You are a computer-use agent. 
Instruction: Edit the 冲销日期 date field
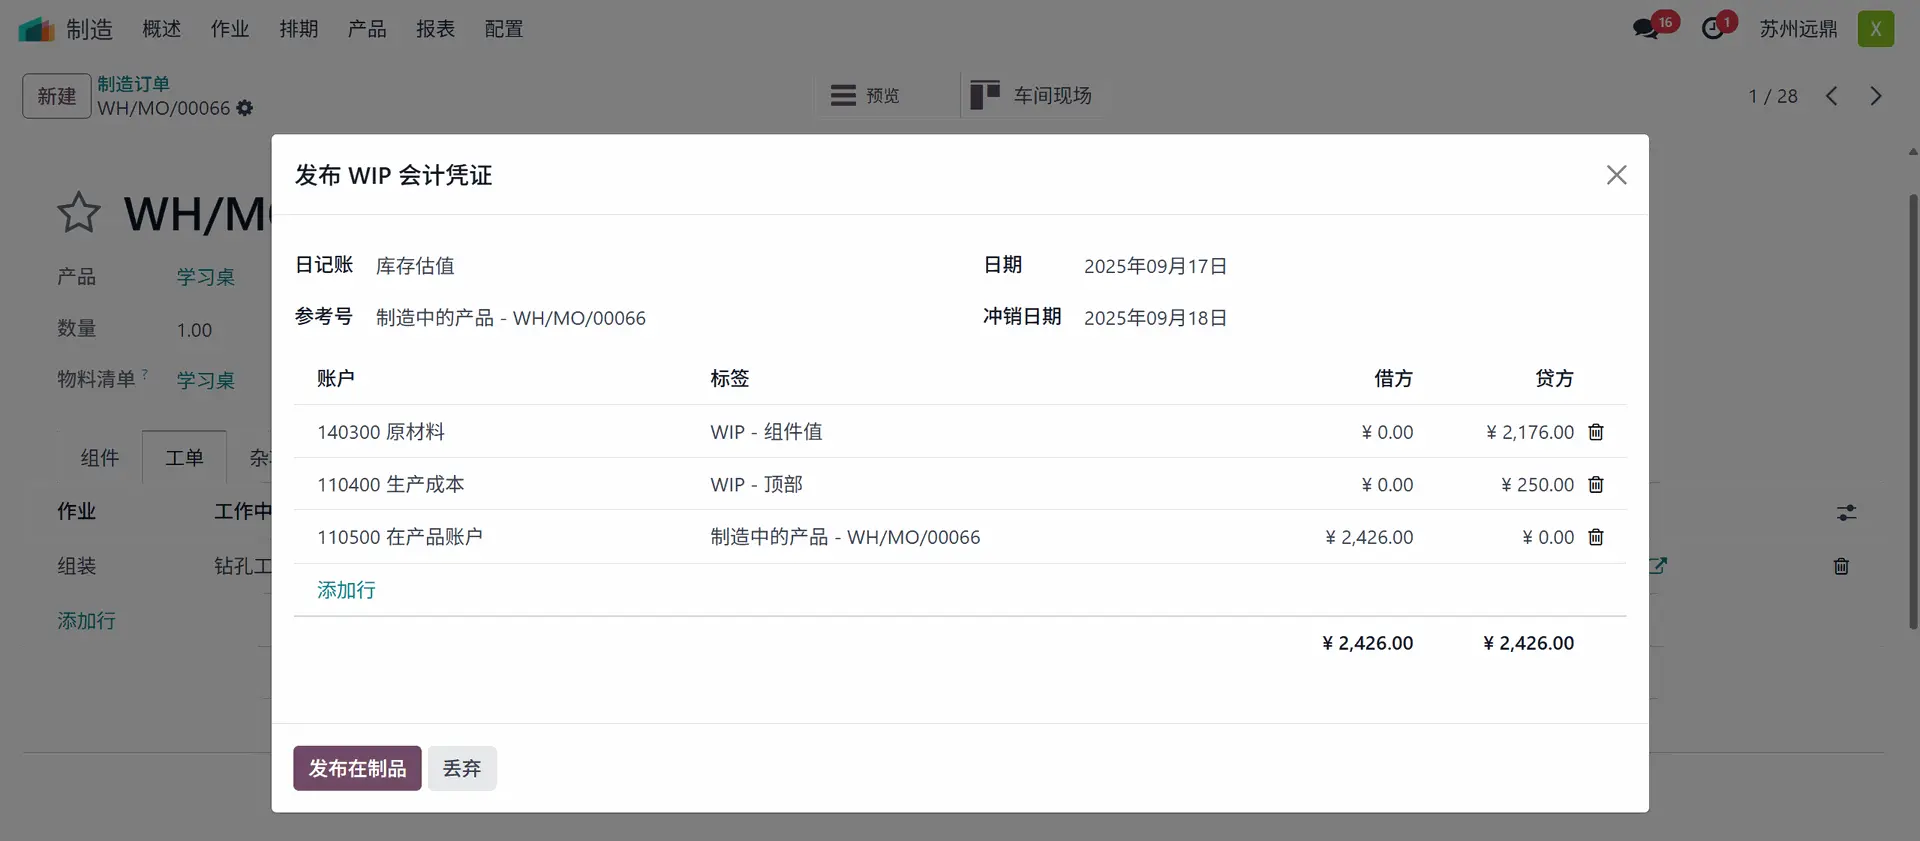tap(1155, 318)
